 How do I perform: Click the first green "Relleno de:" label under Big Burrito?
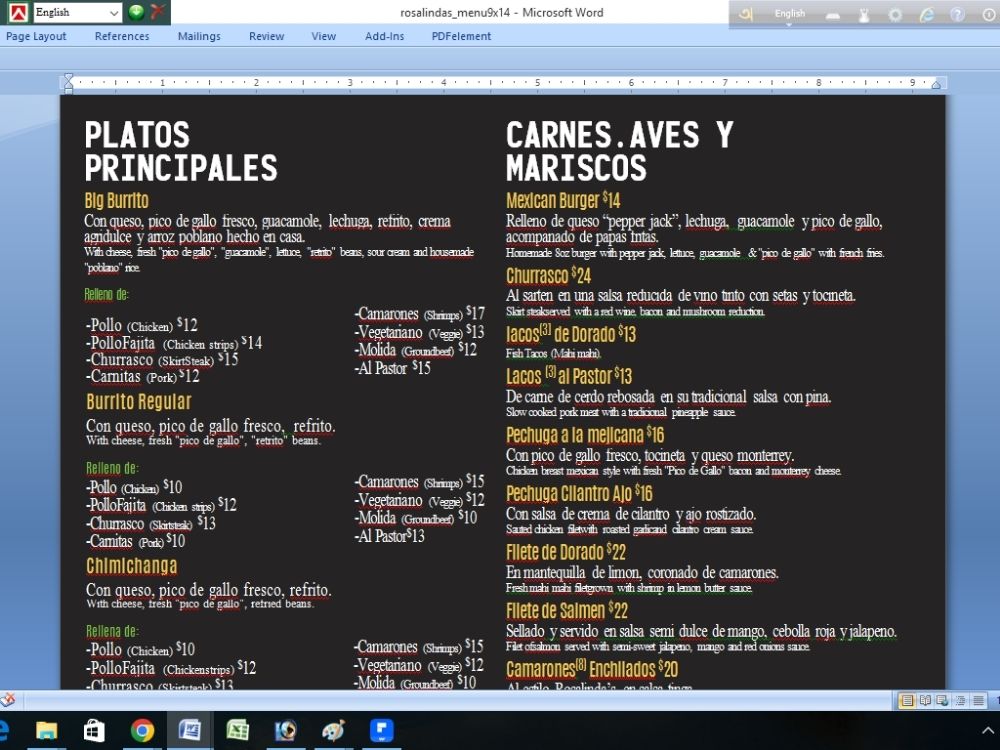tap(107, 295)
